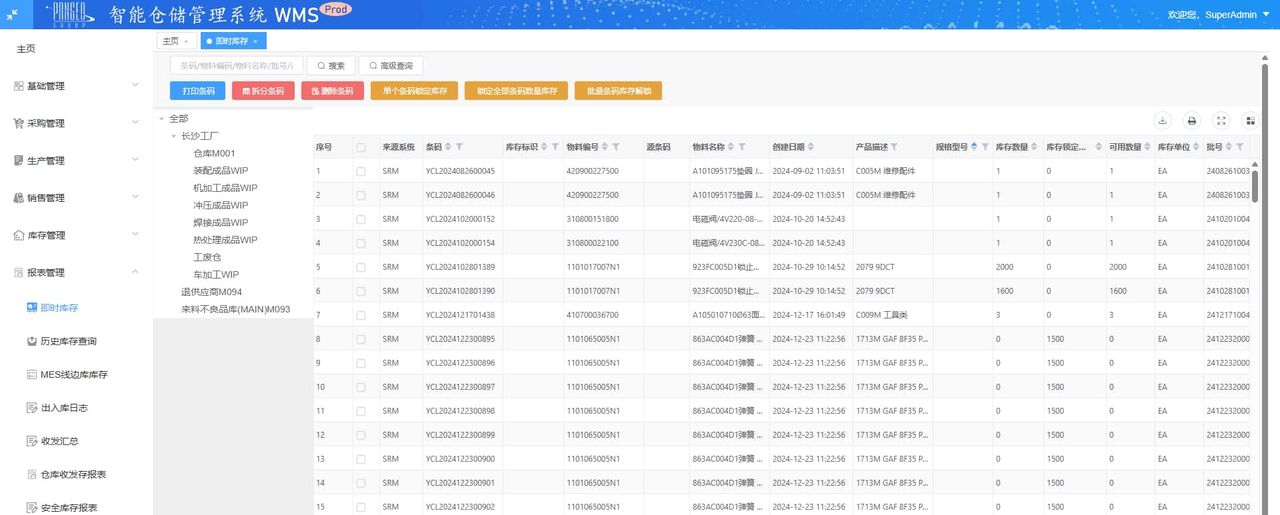Switch to the 主页 tab
Screen dimensions: 1280x515
pyautogui.click(x=171, y=41)
